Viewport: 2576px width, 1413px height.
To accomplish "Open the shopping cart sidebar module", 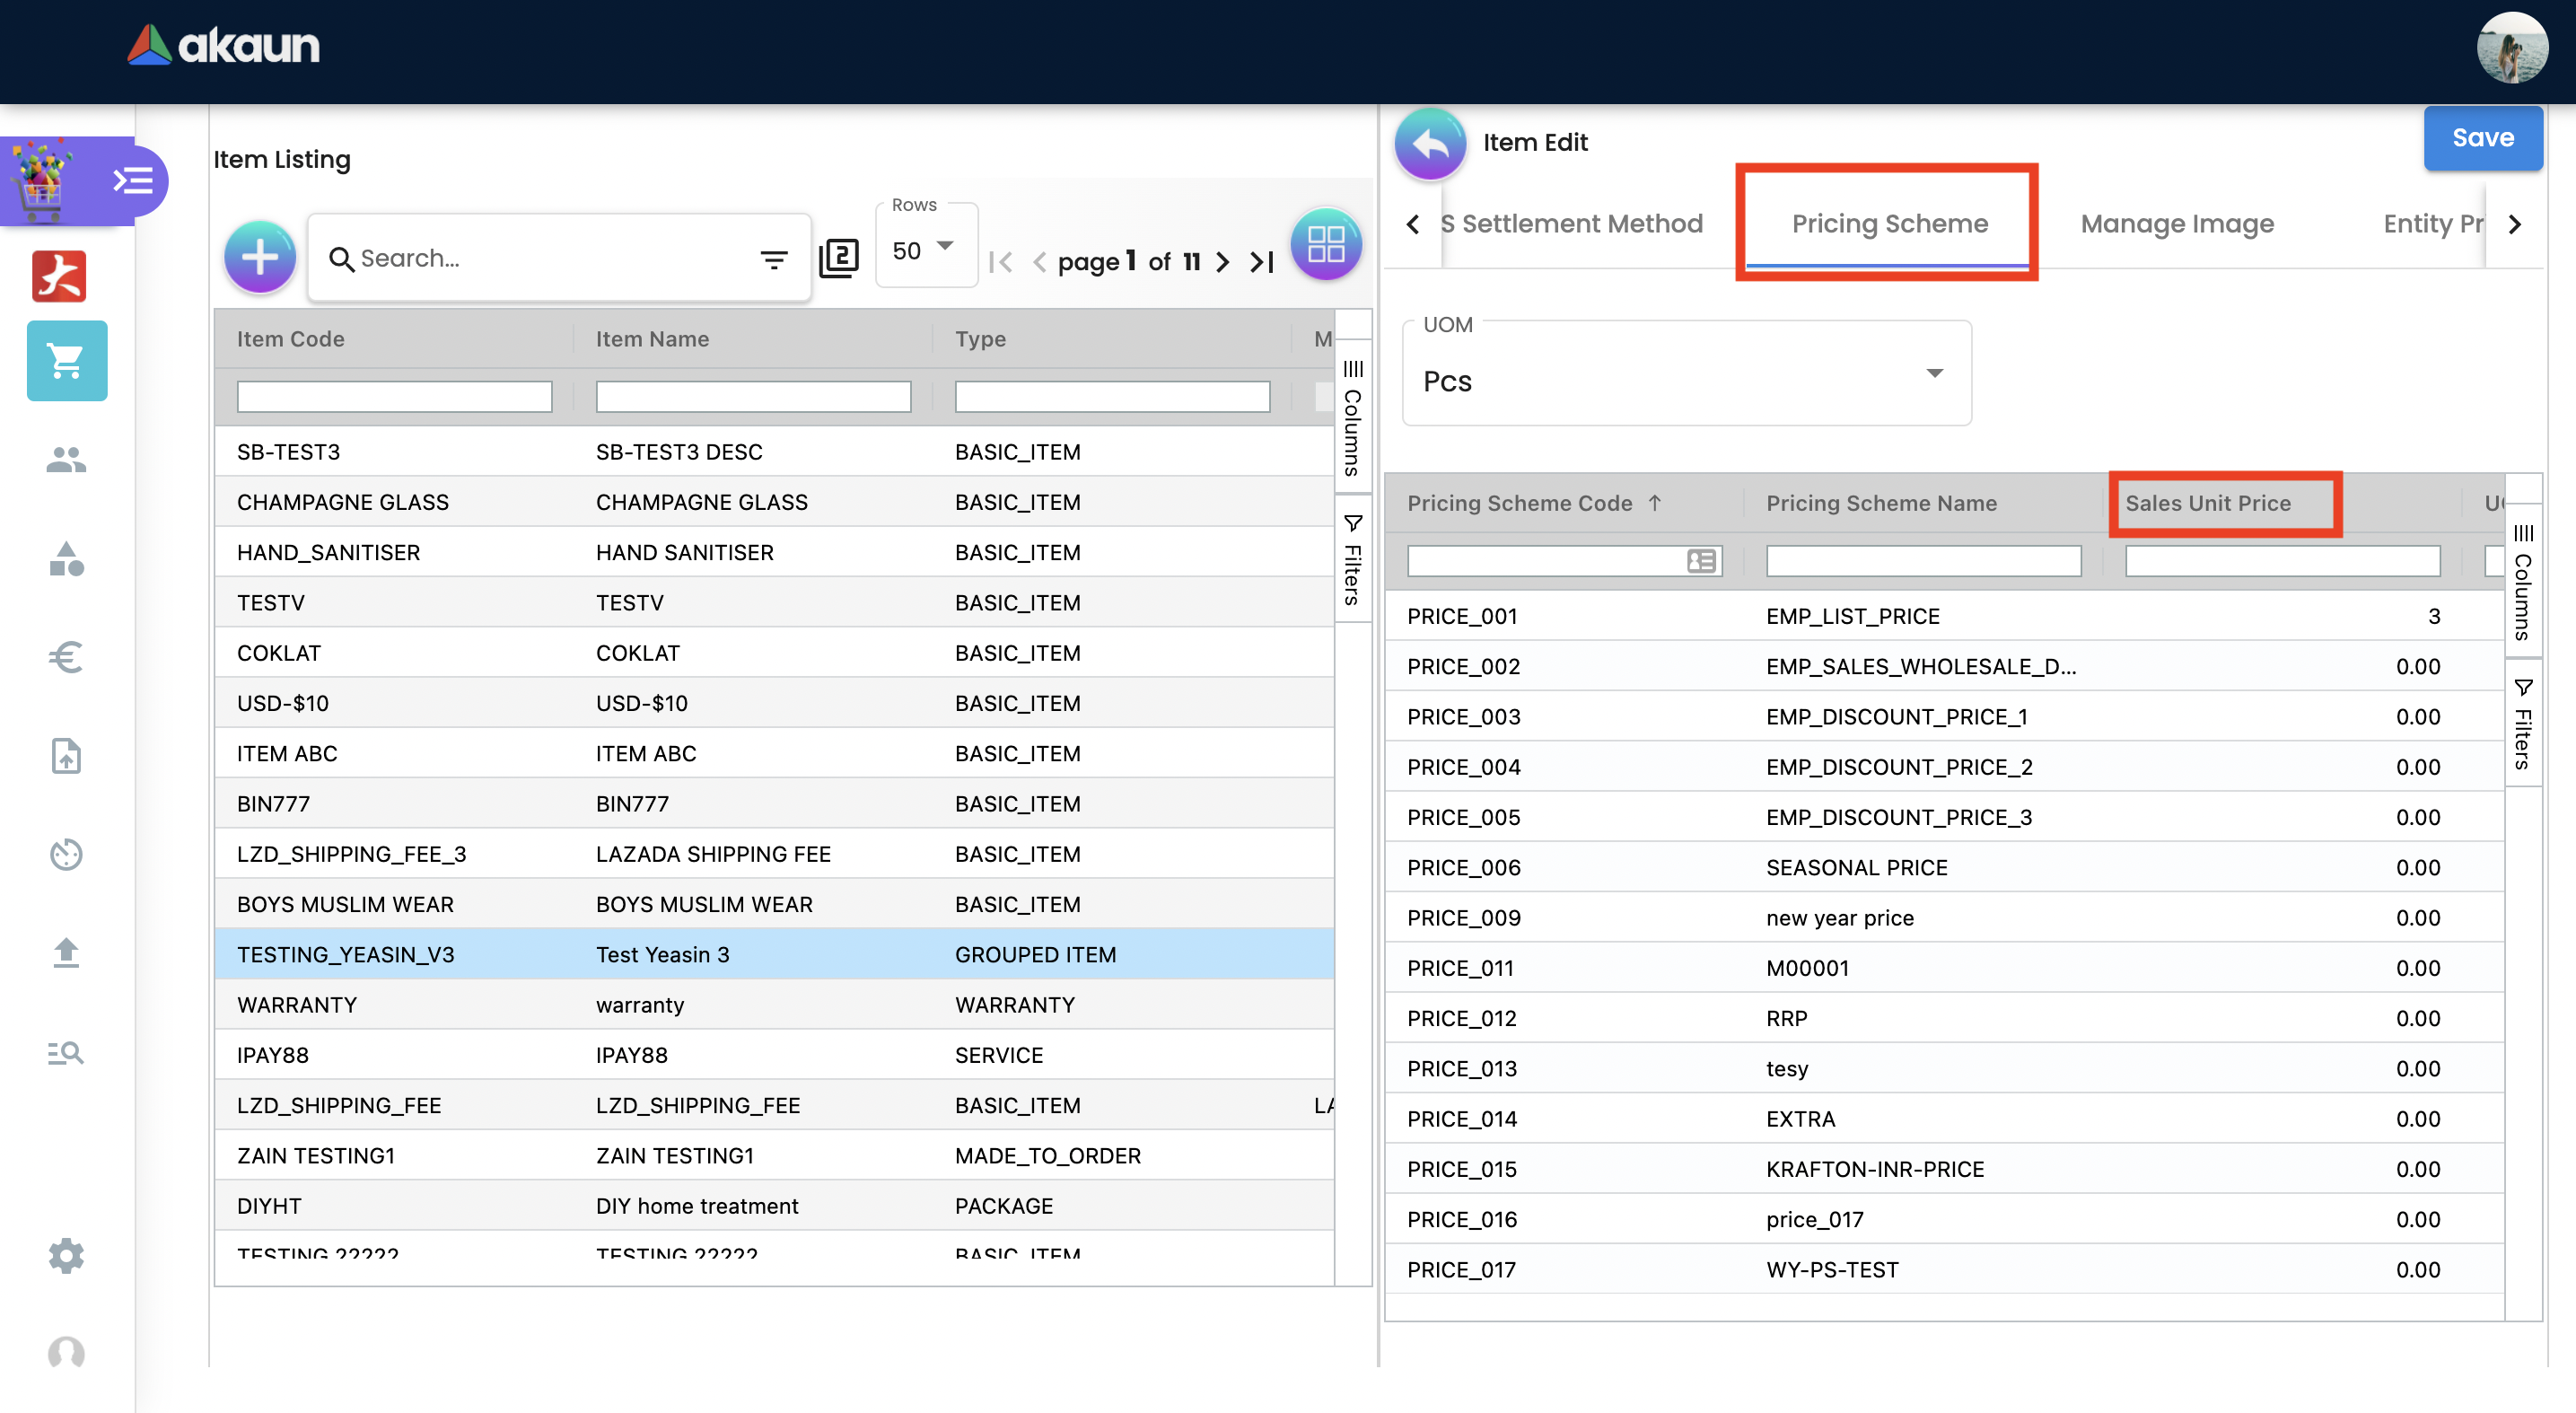I will [67, 361].
